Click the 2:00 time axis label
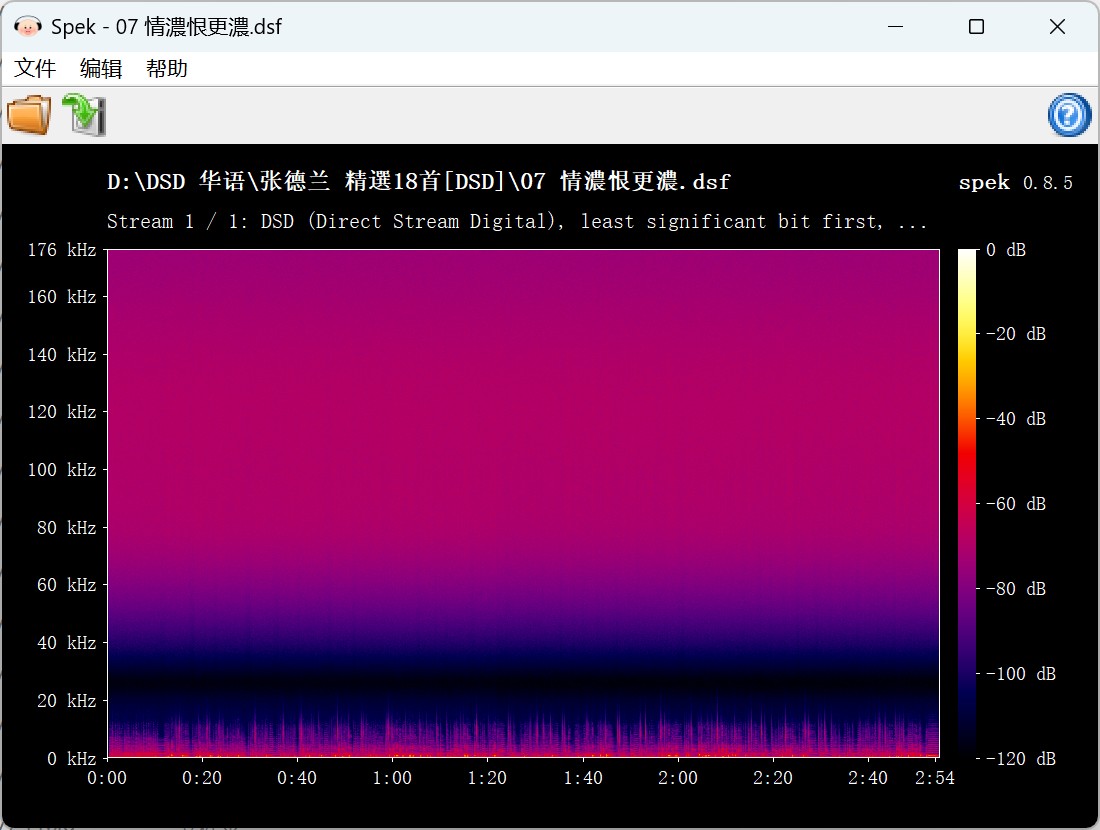 coord(678,778)
